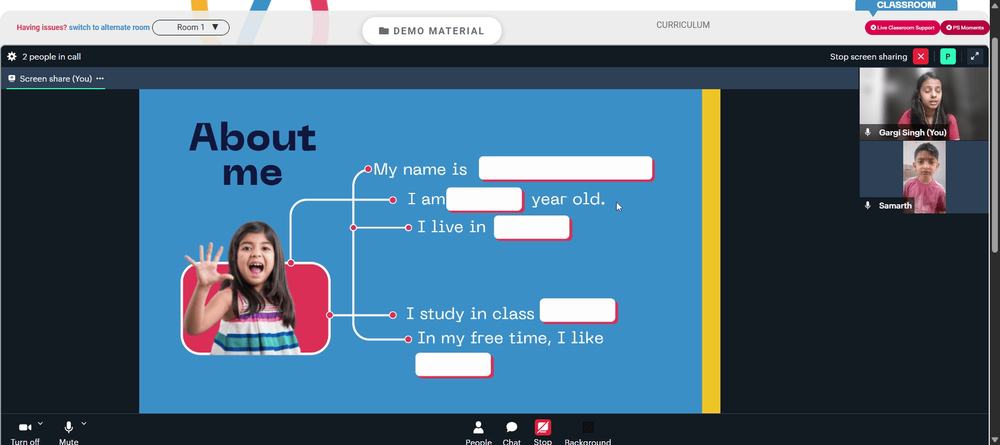Image resolution: width=1000 pixels, height=445 pixels.
Task: Select Gargi Singh video thumbnail
Action: click(923, 104)
